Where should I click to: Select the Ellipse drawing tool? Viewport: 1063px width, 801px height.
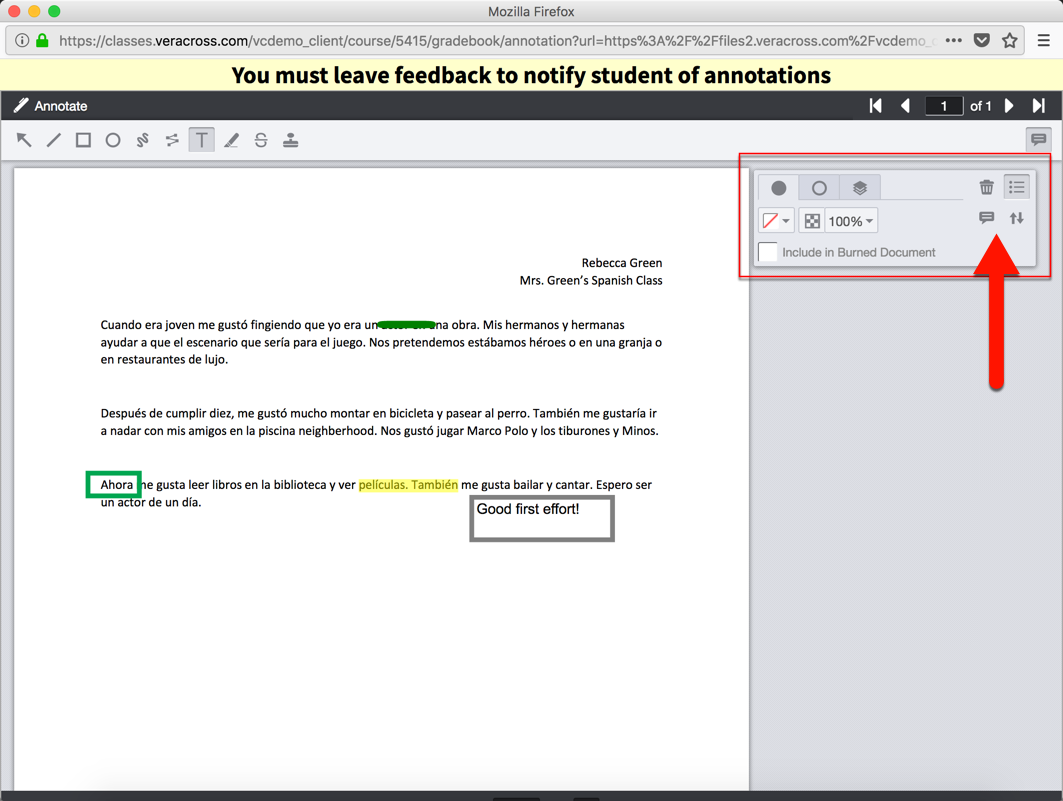click(113, 140)
